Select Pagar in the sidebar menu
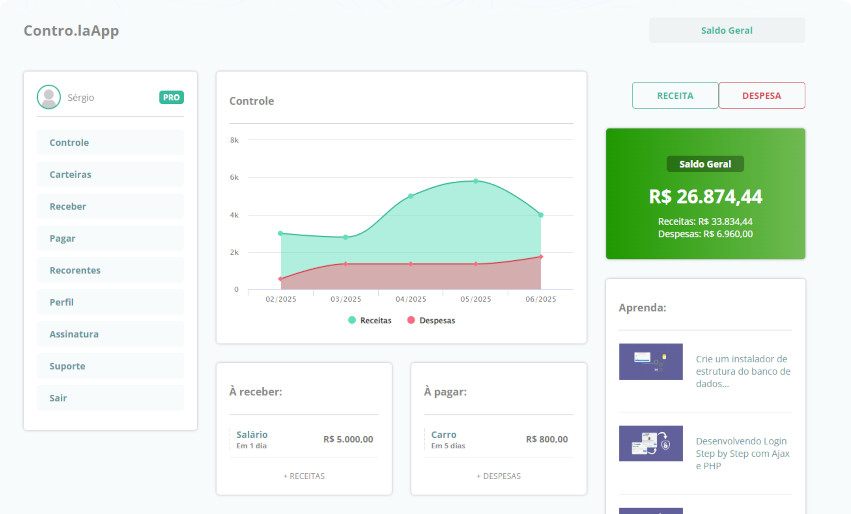The height and width of the screenshot is (514, 851). (x=110, y=238)
